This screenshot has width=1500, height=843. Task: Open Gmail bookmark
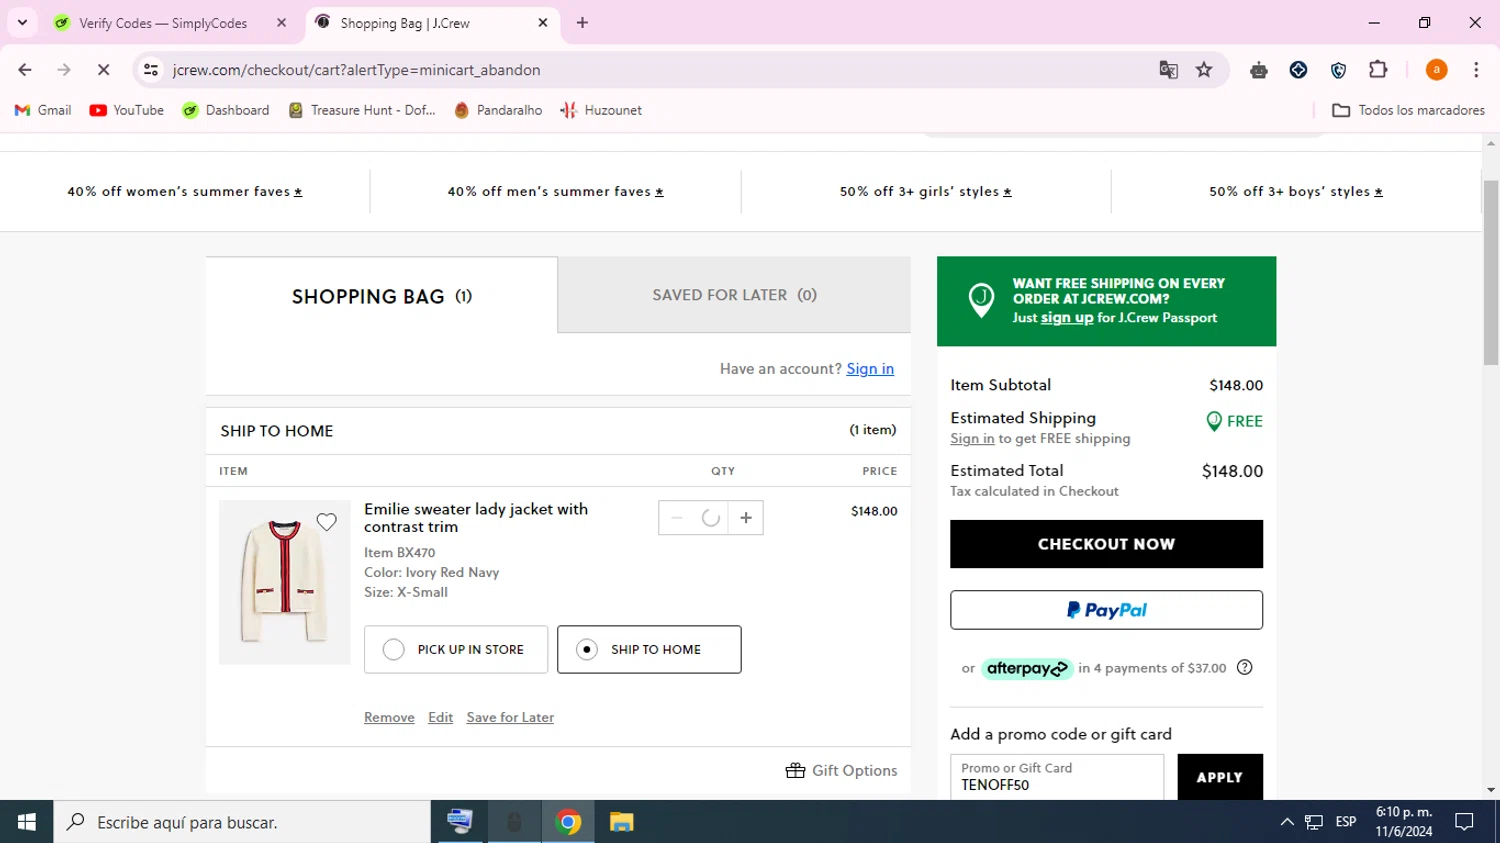coord(43,110)
